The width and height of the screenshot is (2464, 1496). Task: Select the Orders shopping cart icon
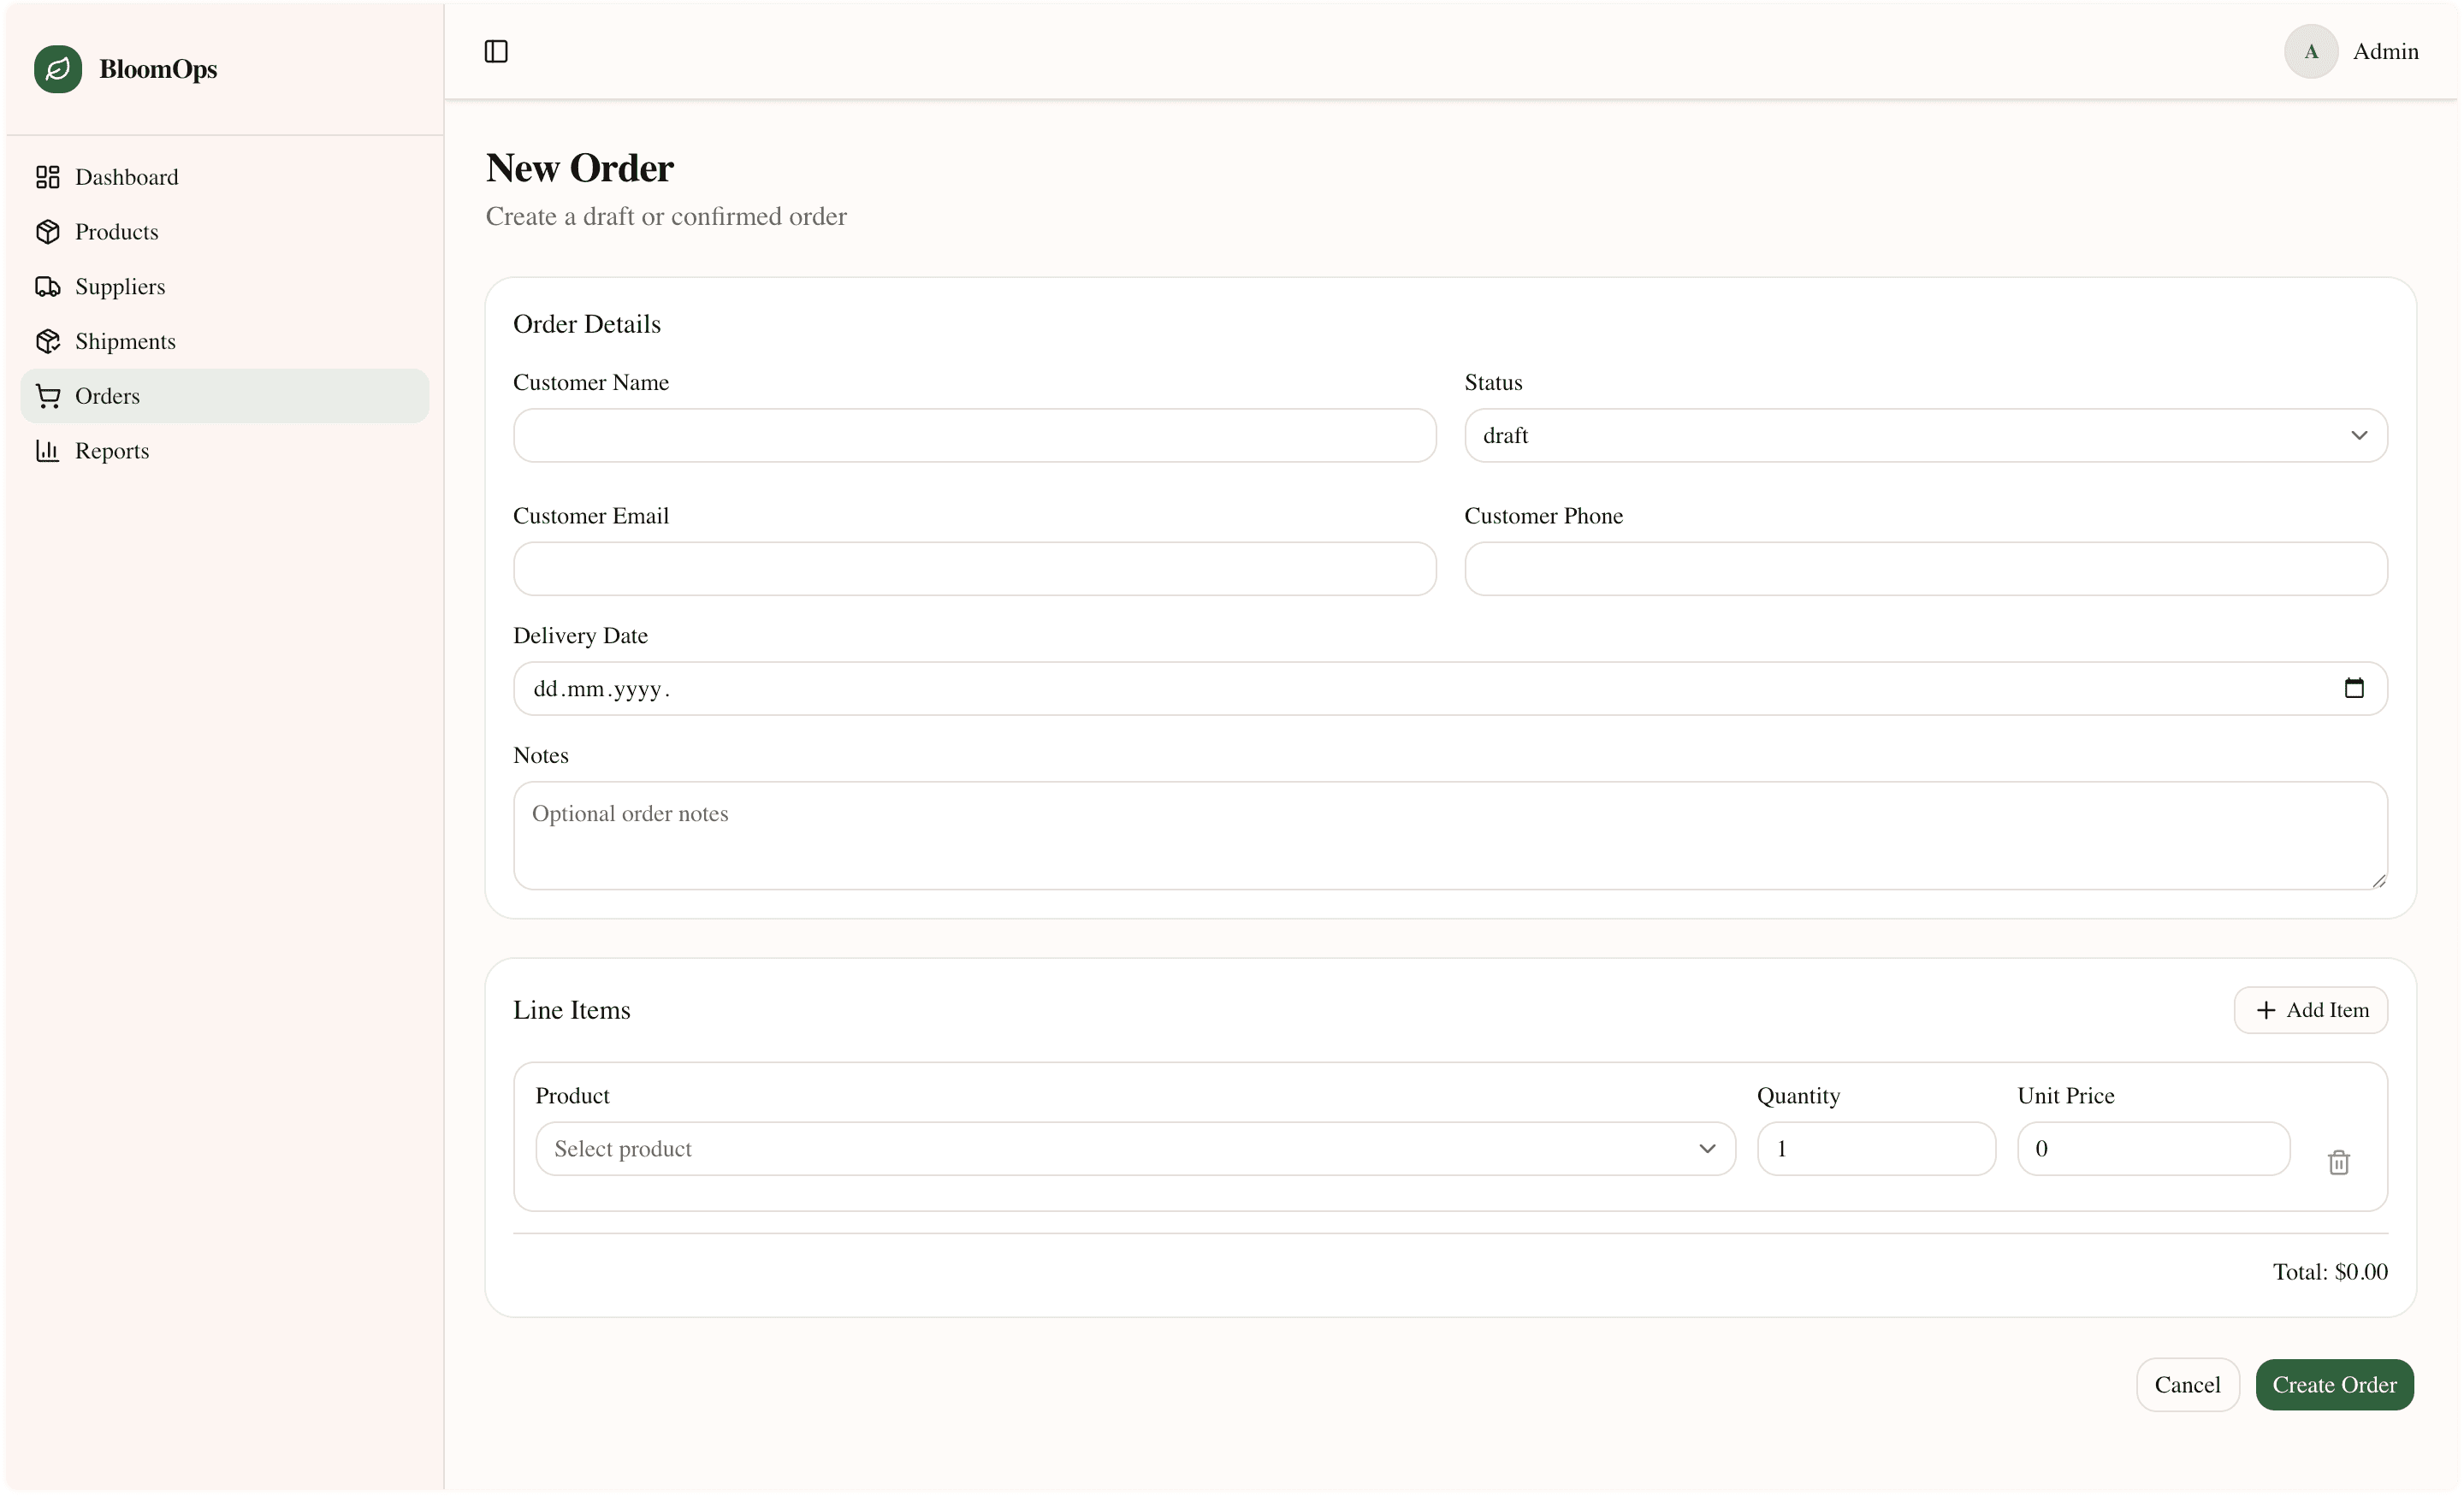point(48,395)
